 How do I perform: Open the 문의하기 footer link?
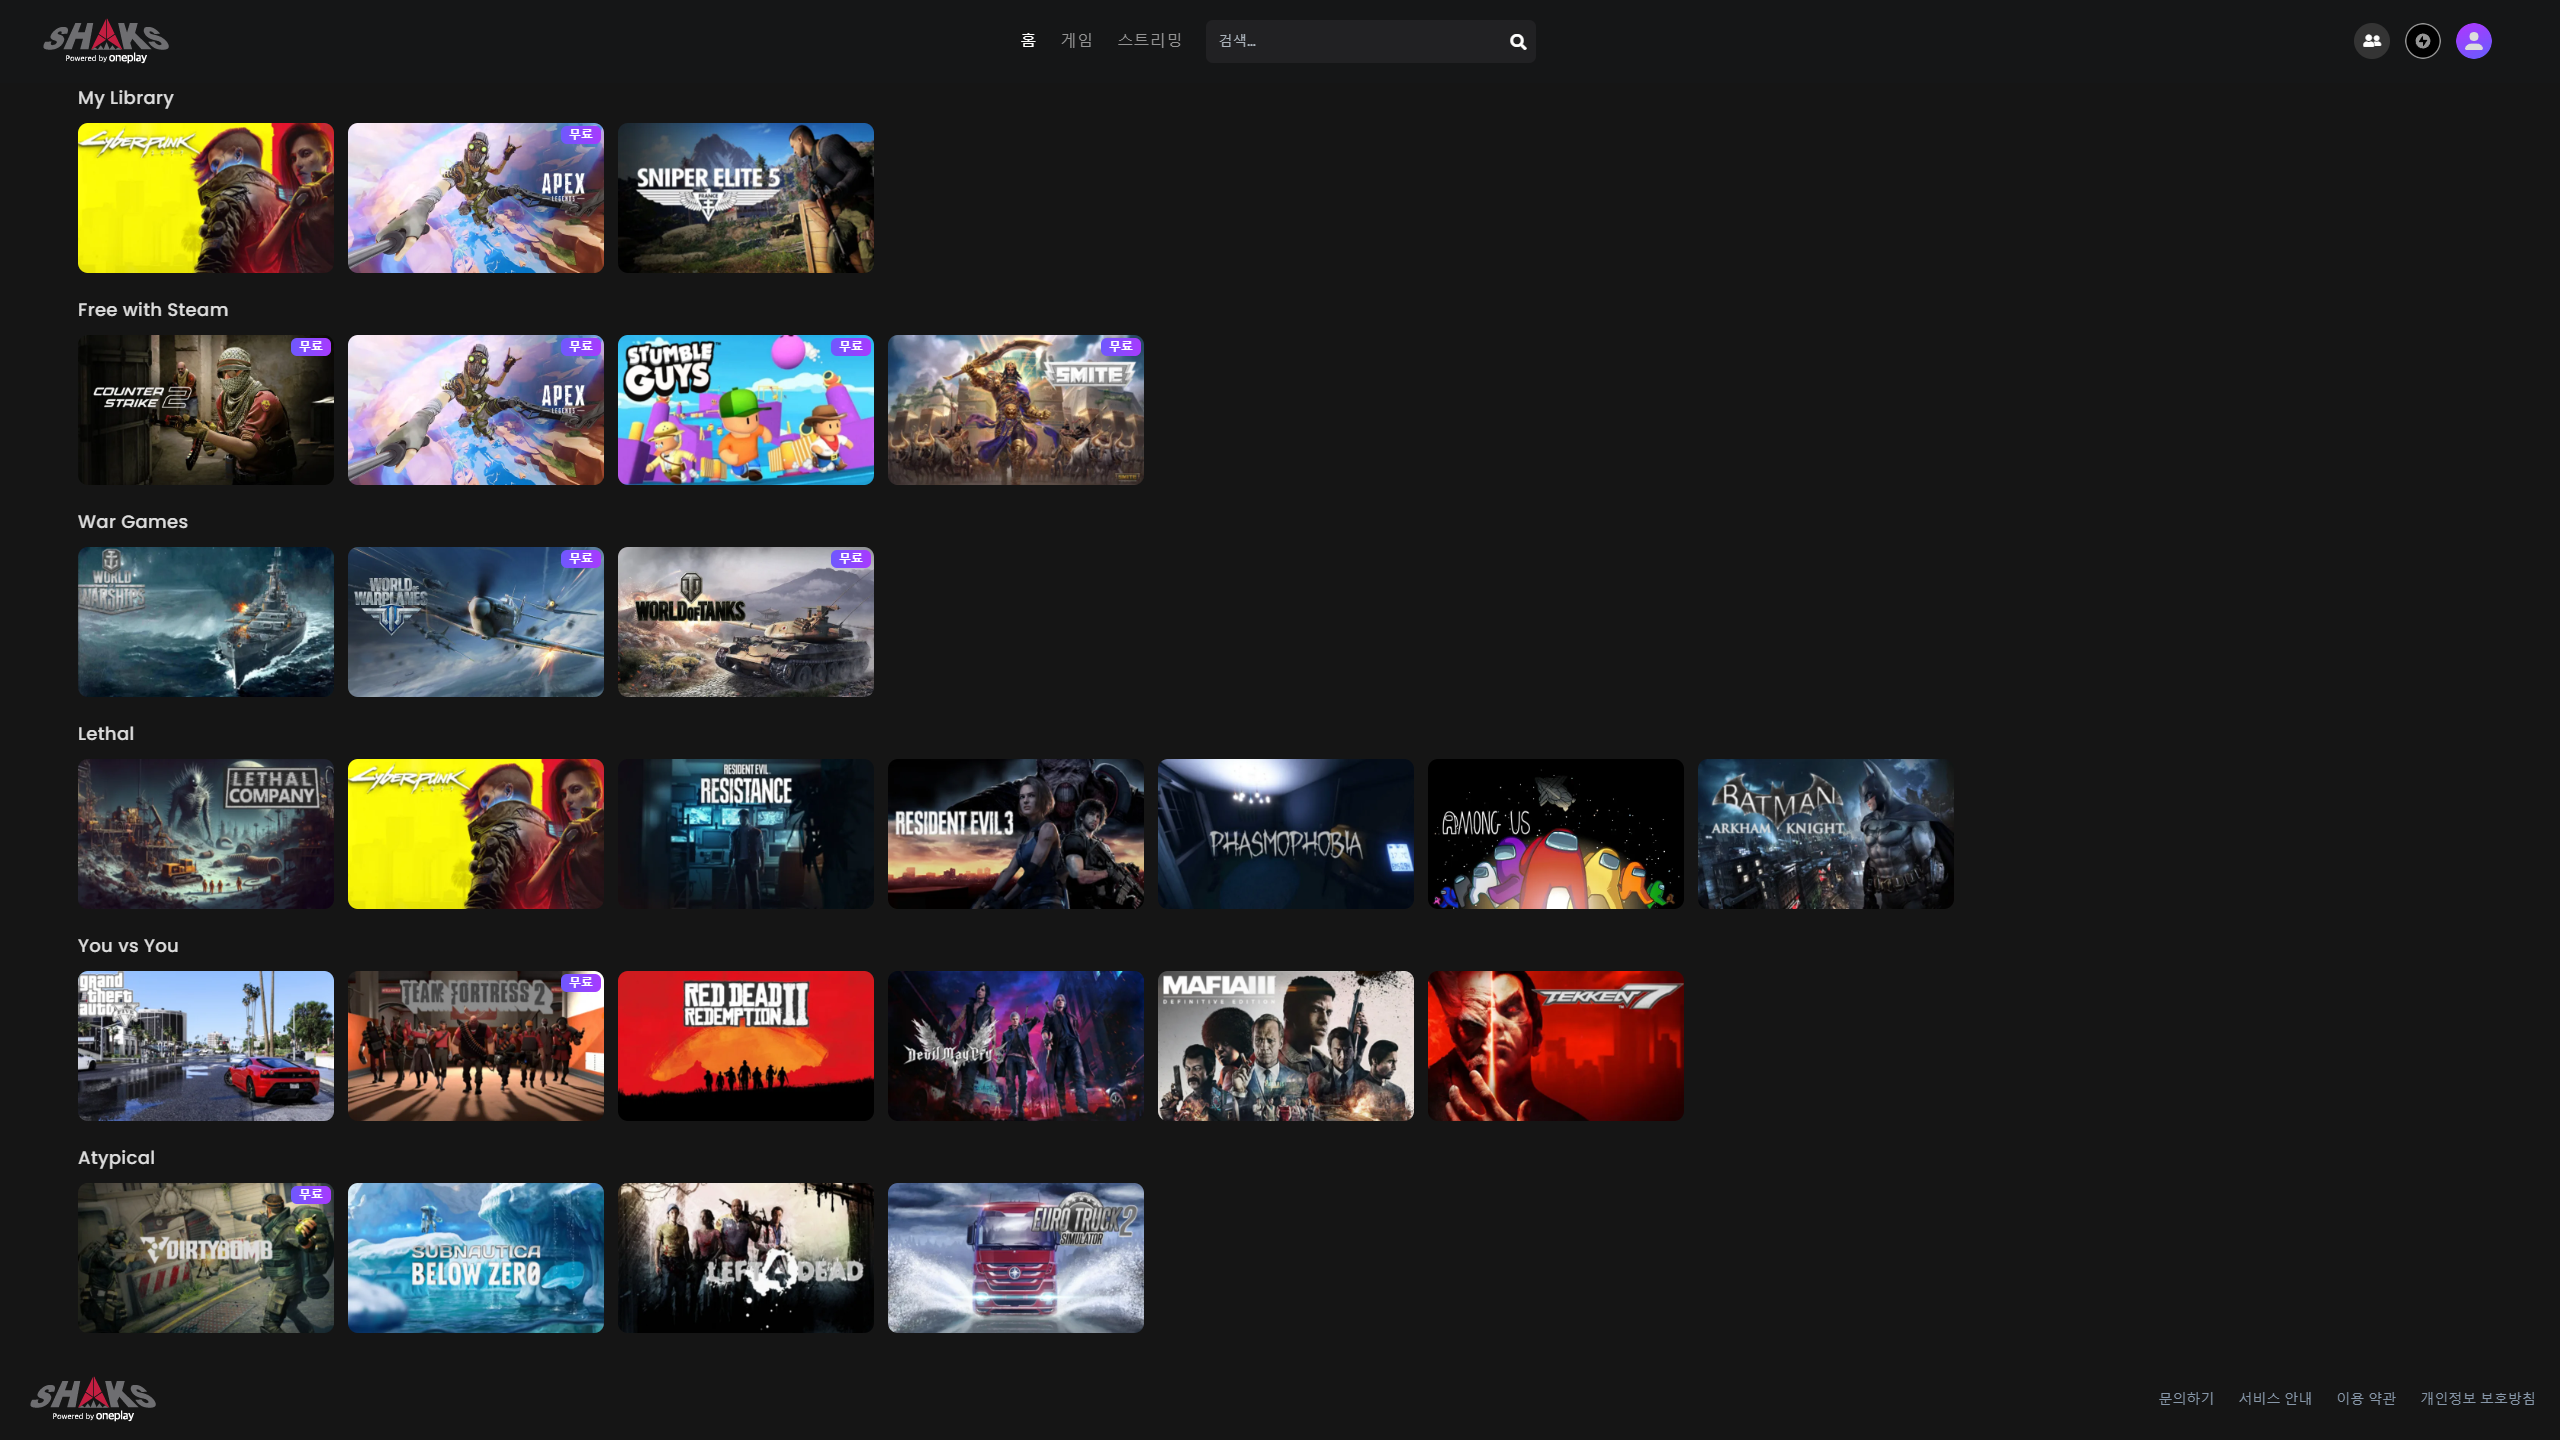coord(2186,1398)
